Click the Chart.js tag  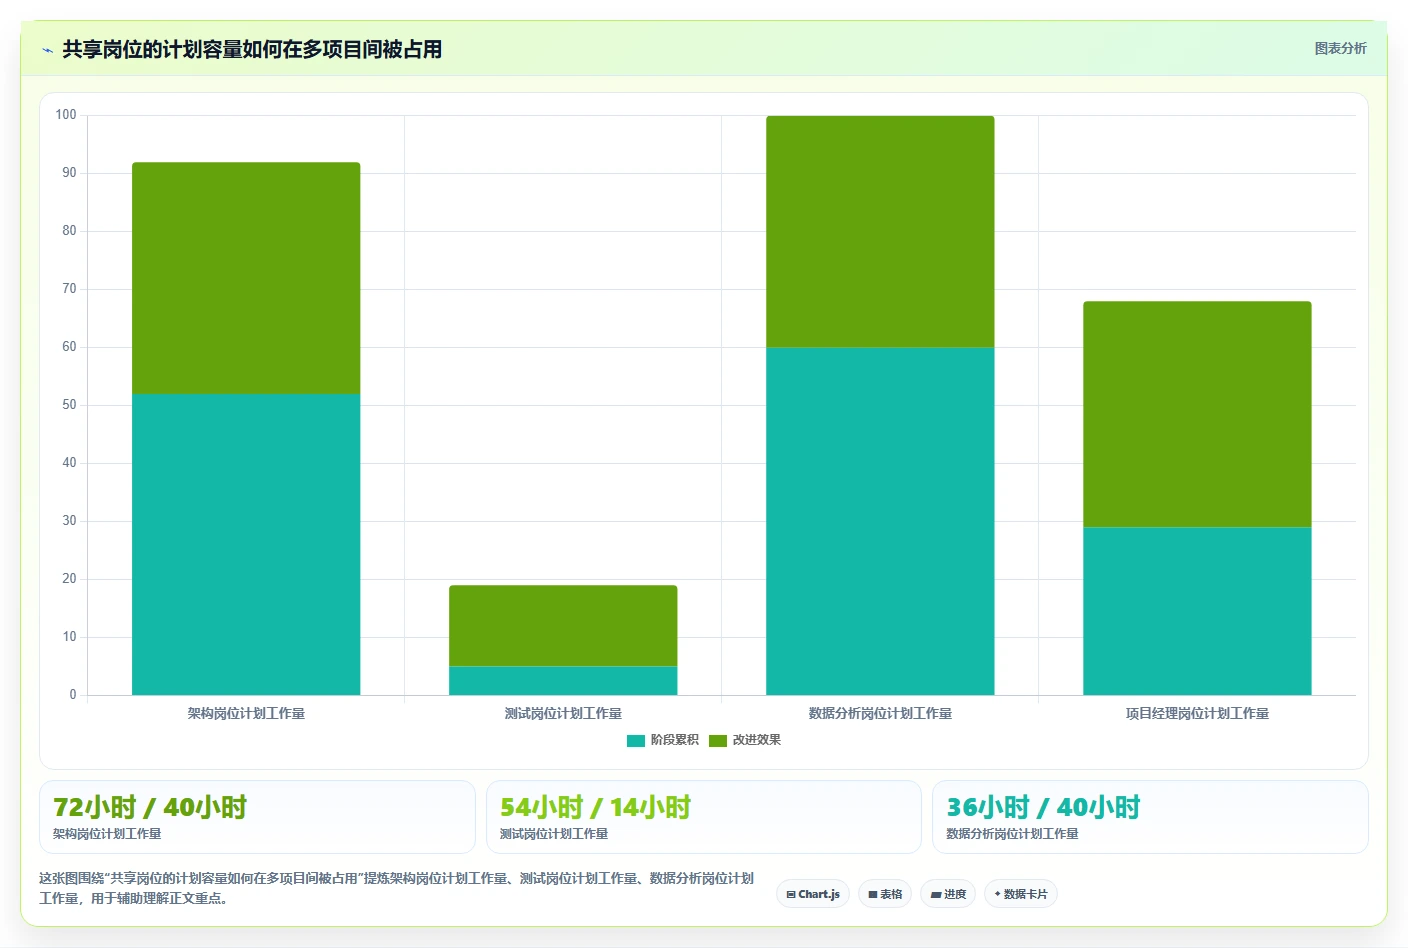click(x=813, y=894)
